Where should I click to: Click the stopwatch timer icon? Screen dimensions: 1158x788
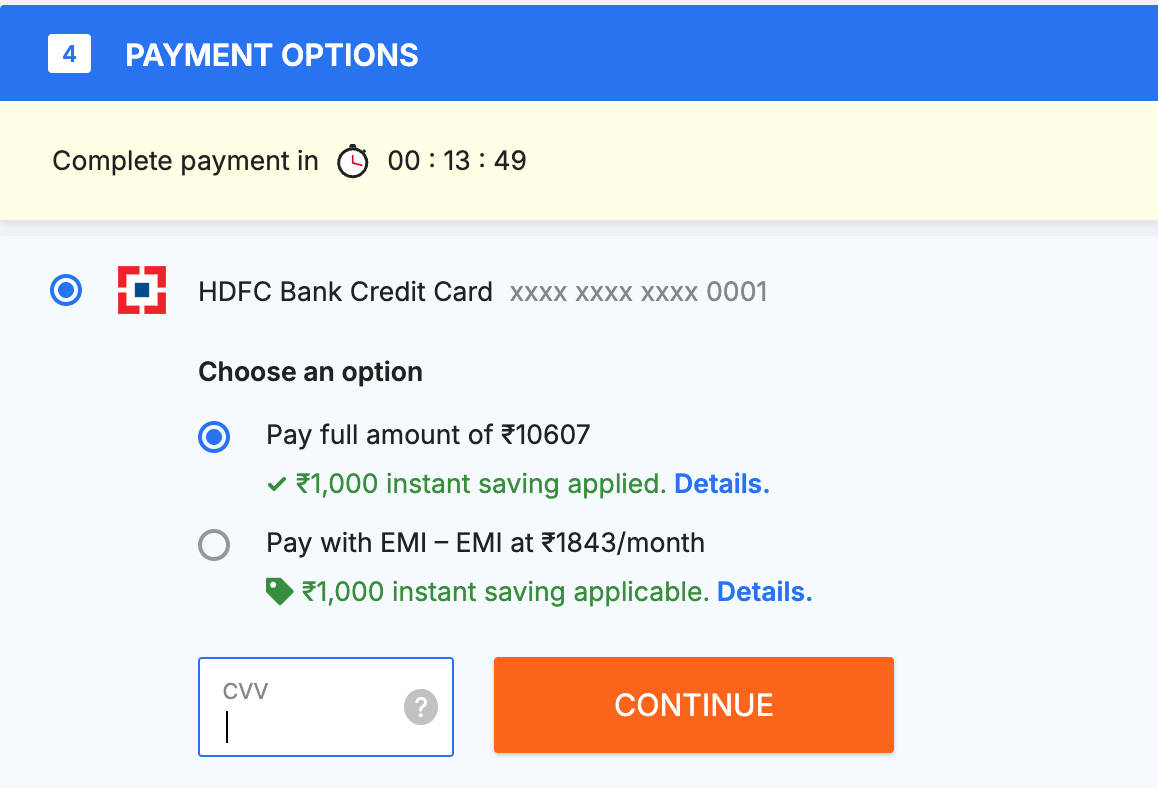coord(352,161)
